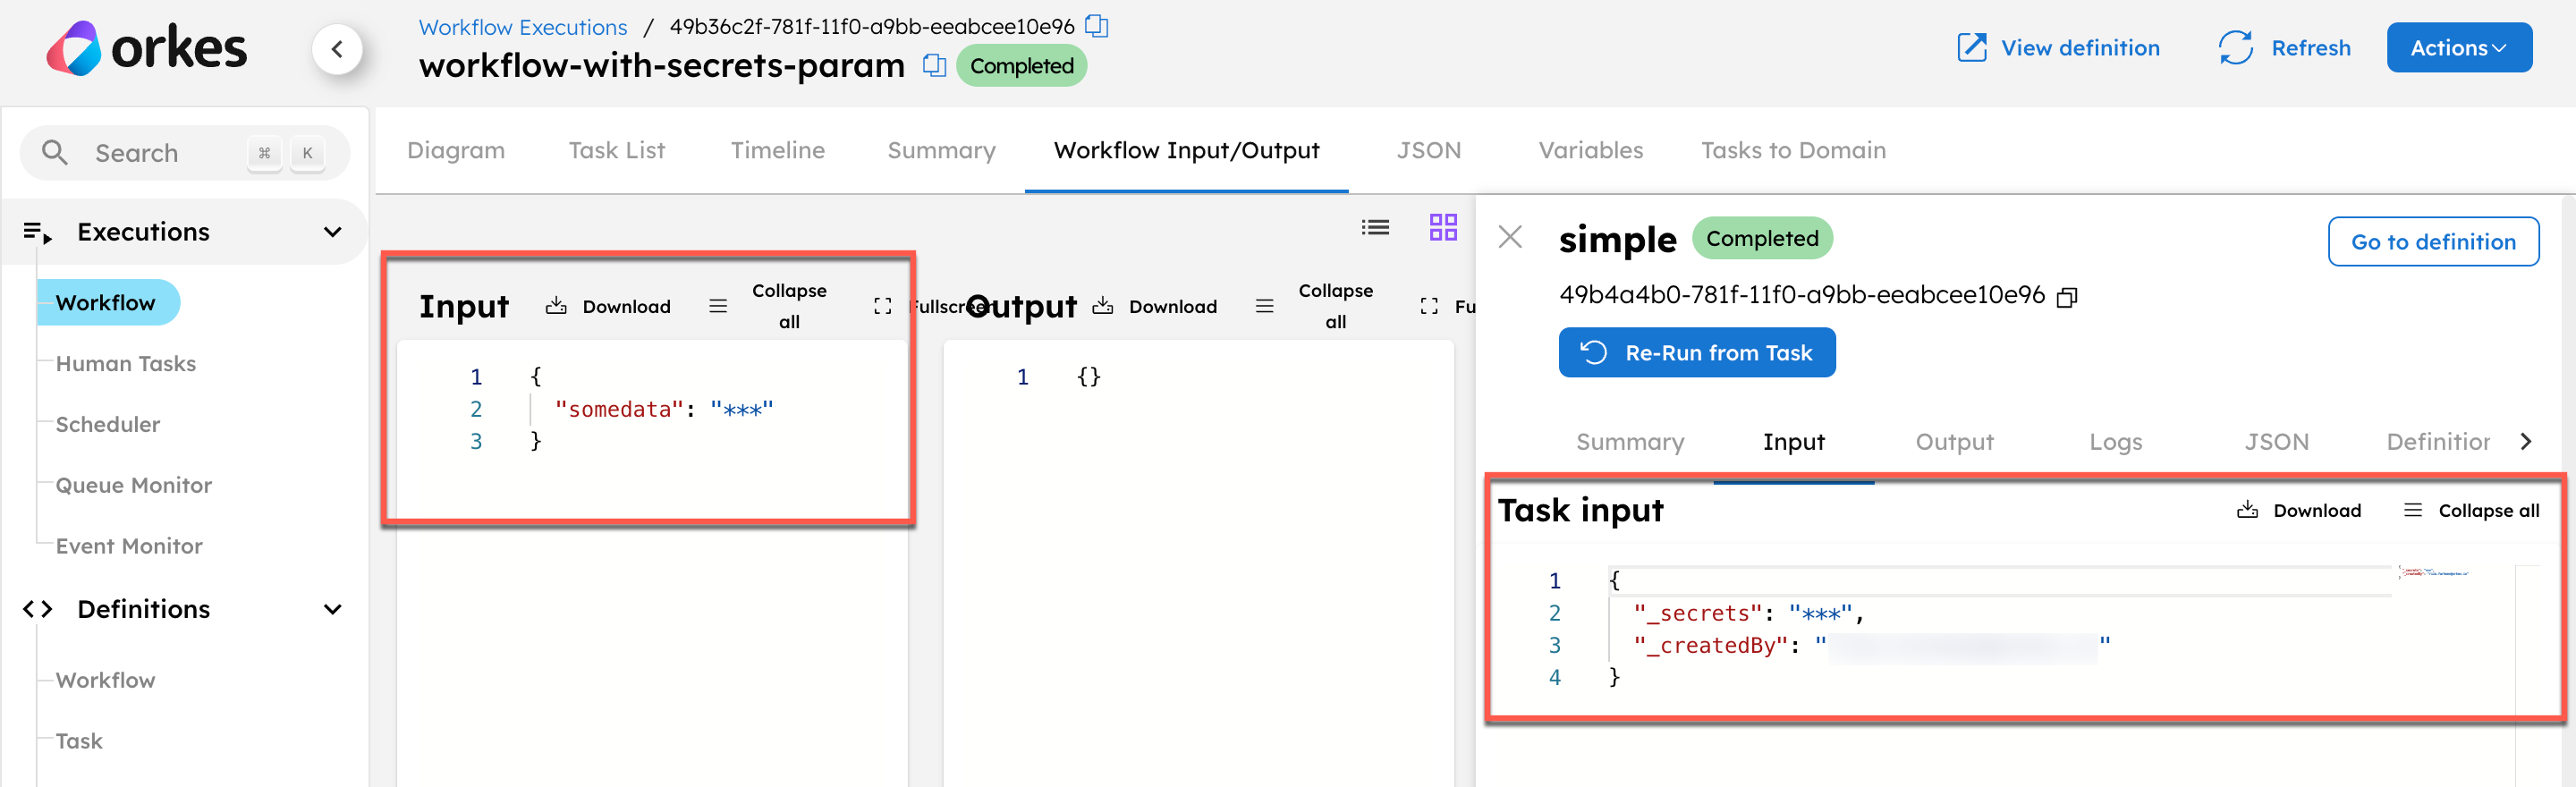Click the "somedata" key in Input JSON

point(619,409)
